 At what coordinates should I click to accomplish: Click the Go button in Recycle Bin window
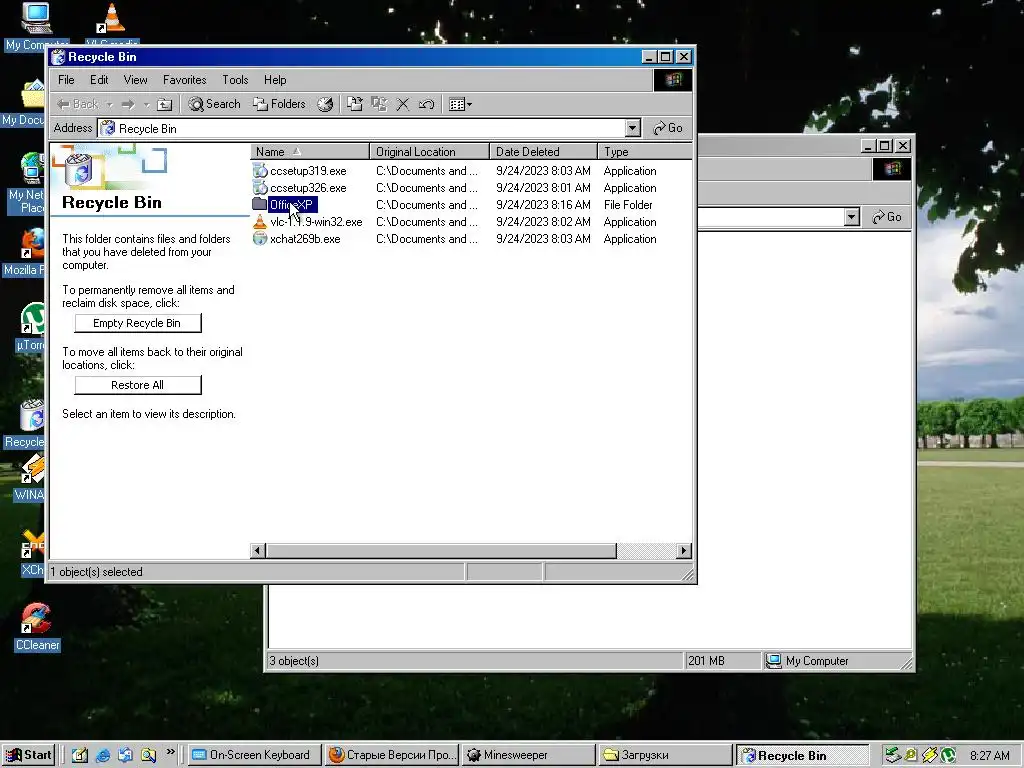[x=667, y=128]
